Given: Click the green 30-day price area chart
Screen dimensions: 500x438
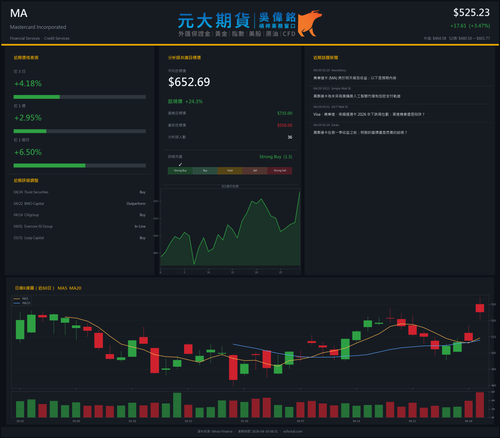Looking at the screenshot, I should (230, 230).
